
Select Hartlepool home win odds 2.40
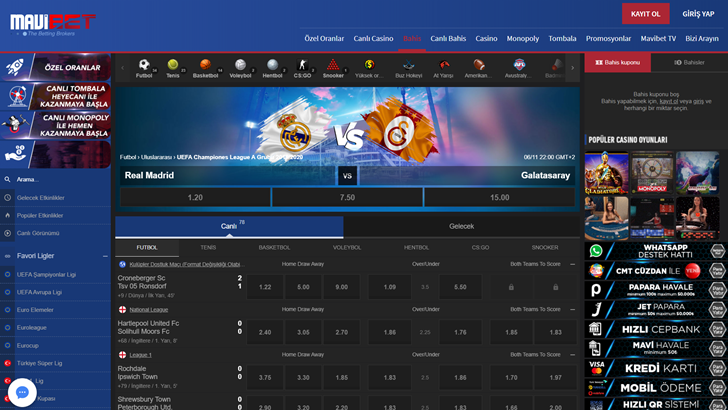coord(265,332)
